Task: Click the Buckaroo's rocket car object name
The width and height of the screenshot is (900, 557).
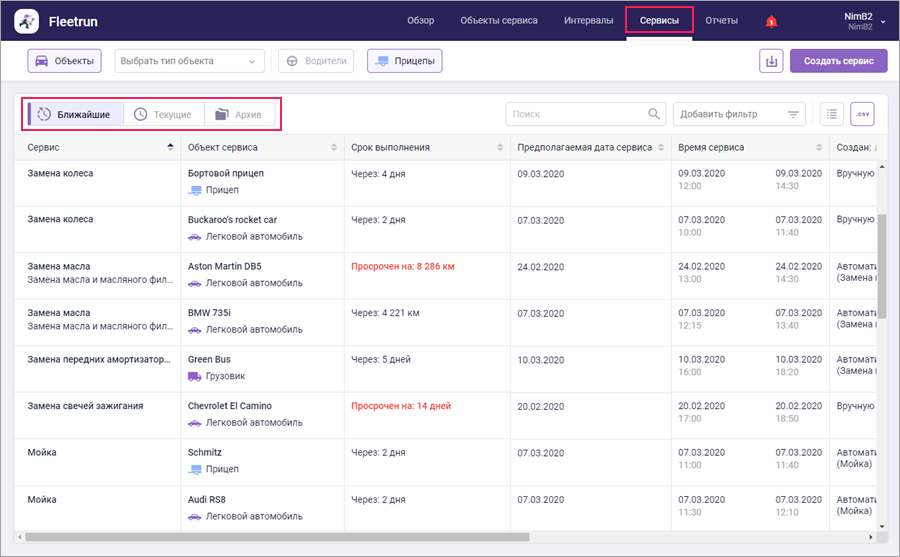Action: 232,220
